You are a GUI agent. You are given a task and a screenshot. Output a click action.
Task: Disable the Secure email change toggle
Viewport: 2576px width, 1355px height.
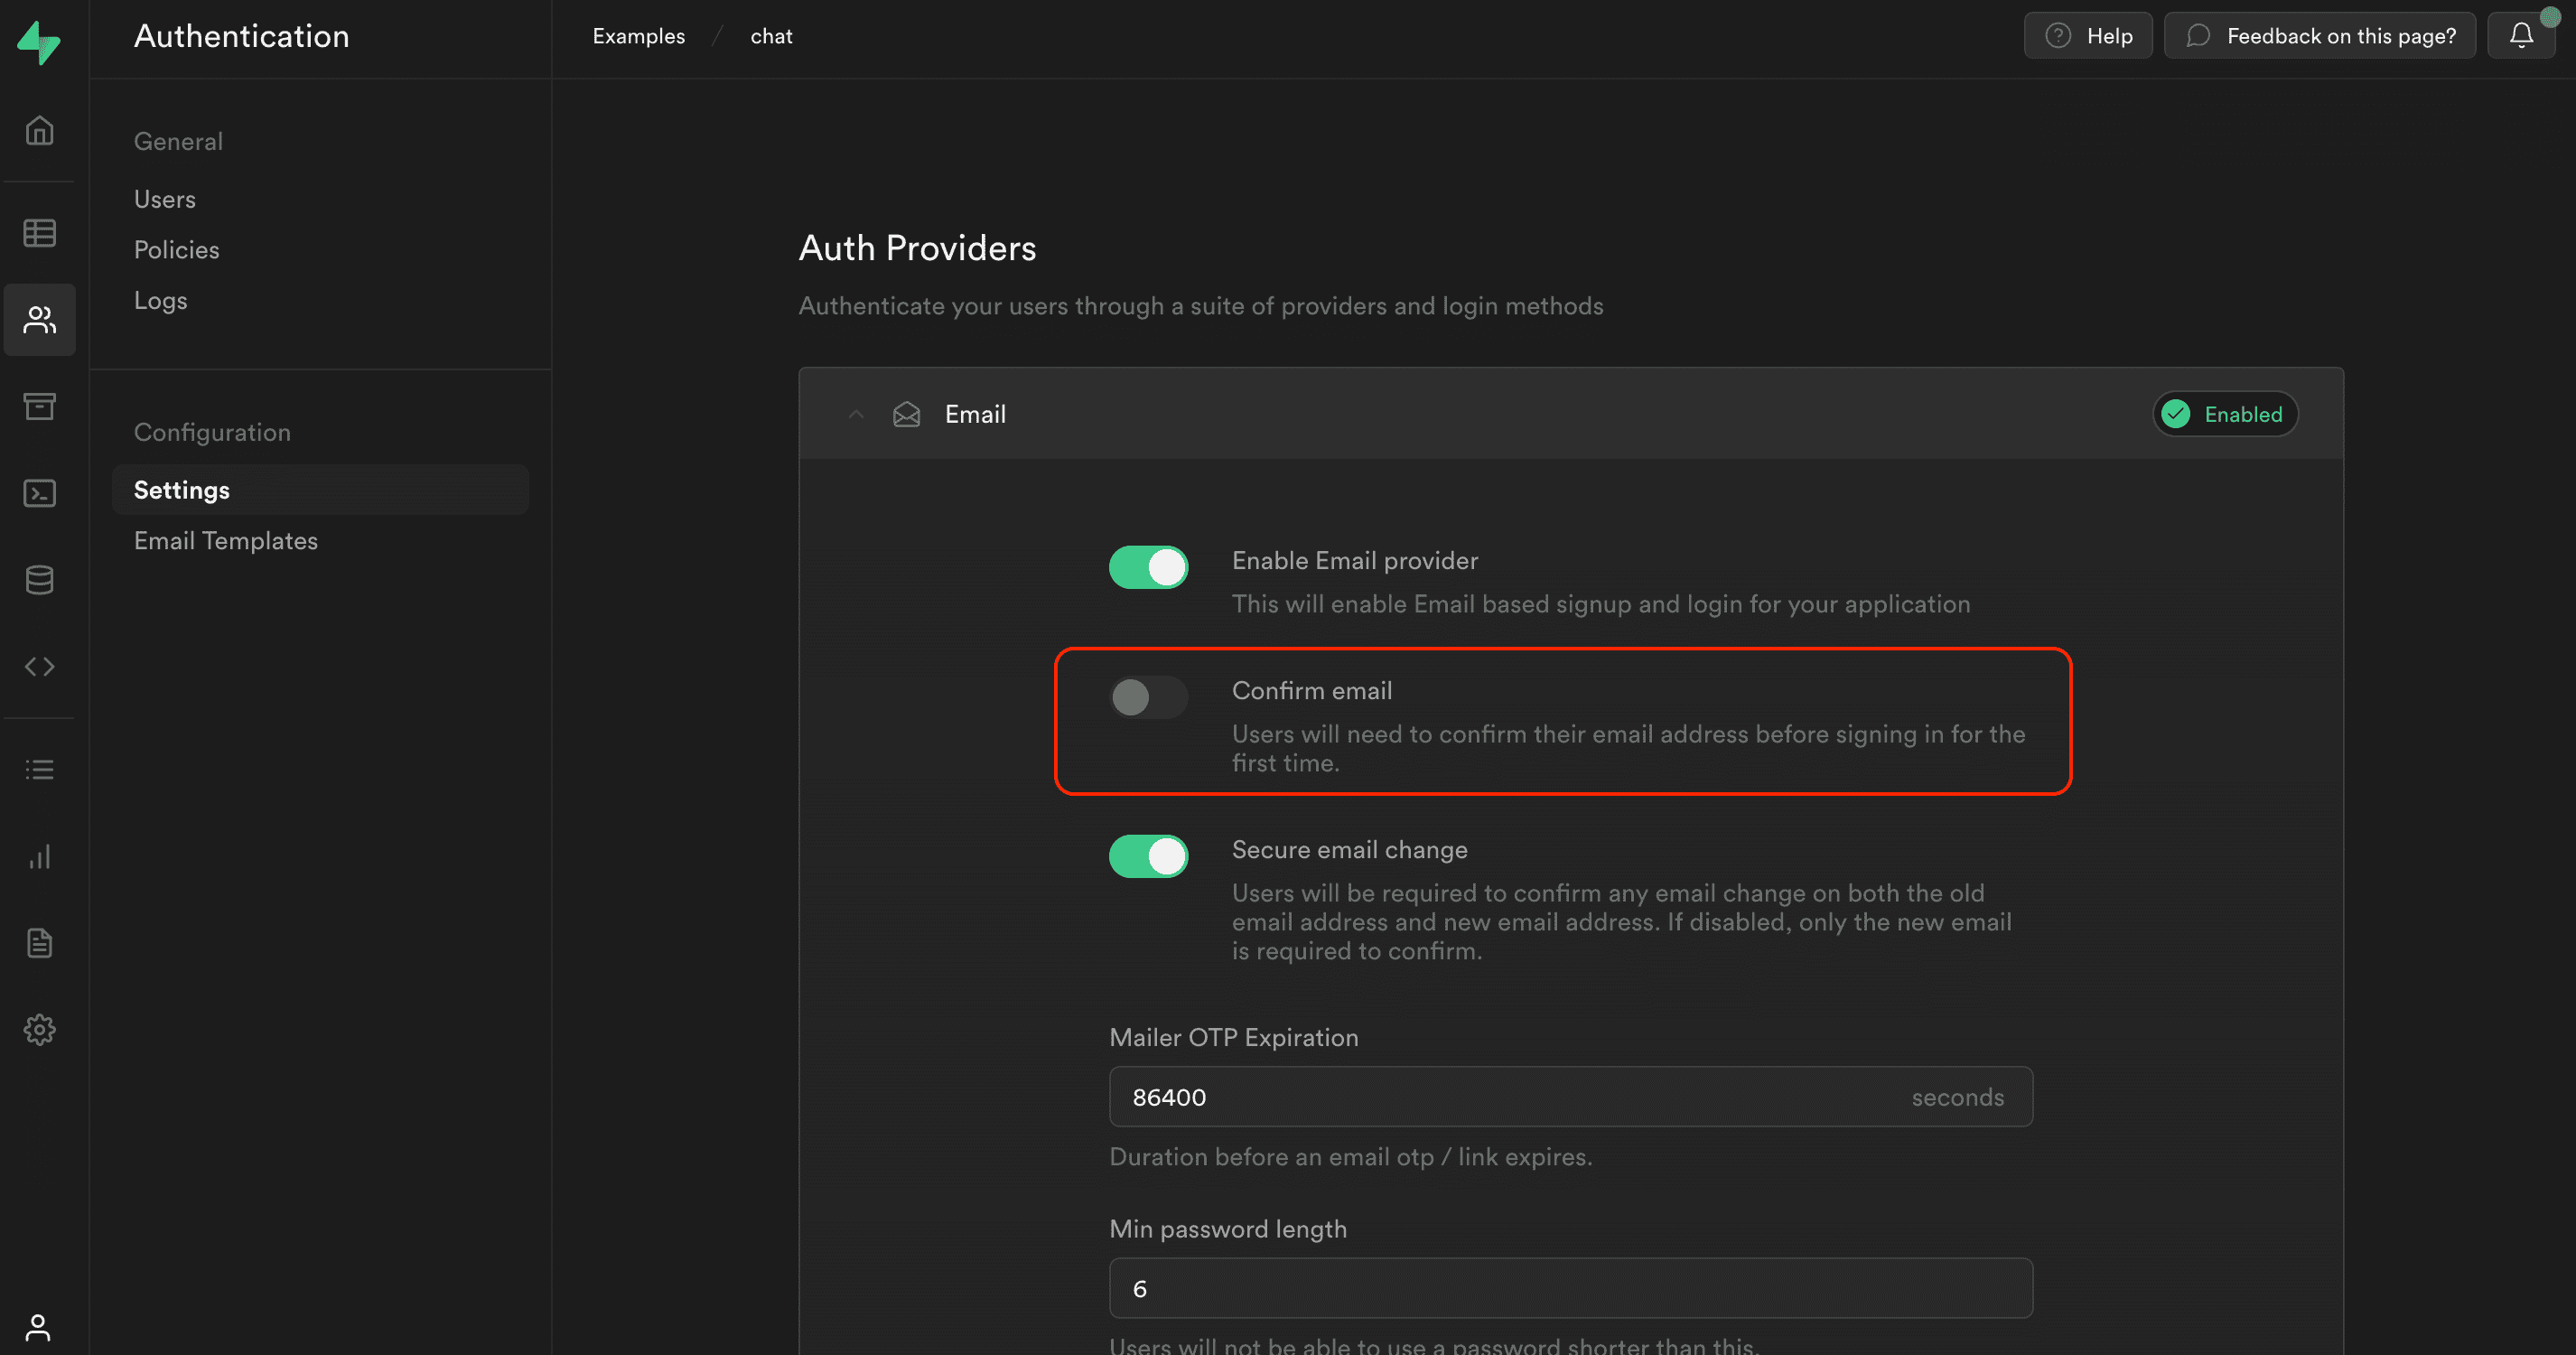(x=1148, y=856)
